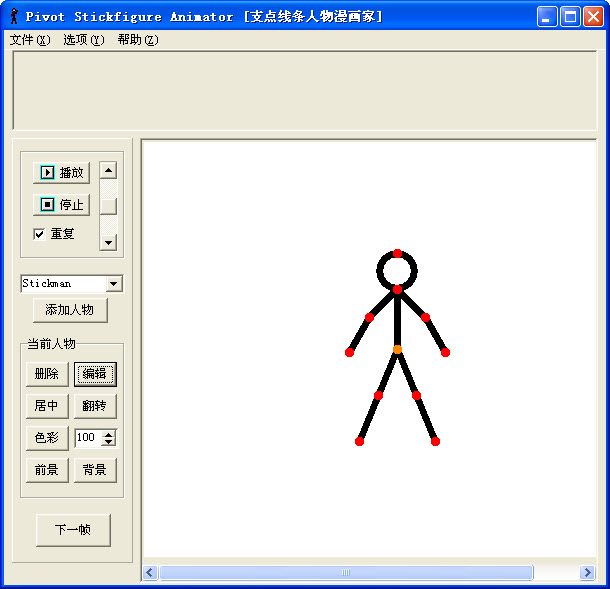Click the 编辑 edit button
The image size is (610, 589).
95,374
